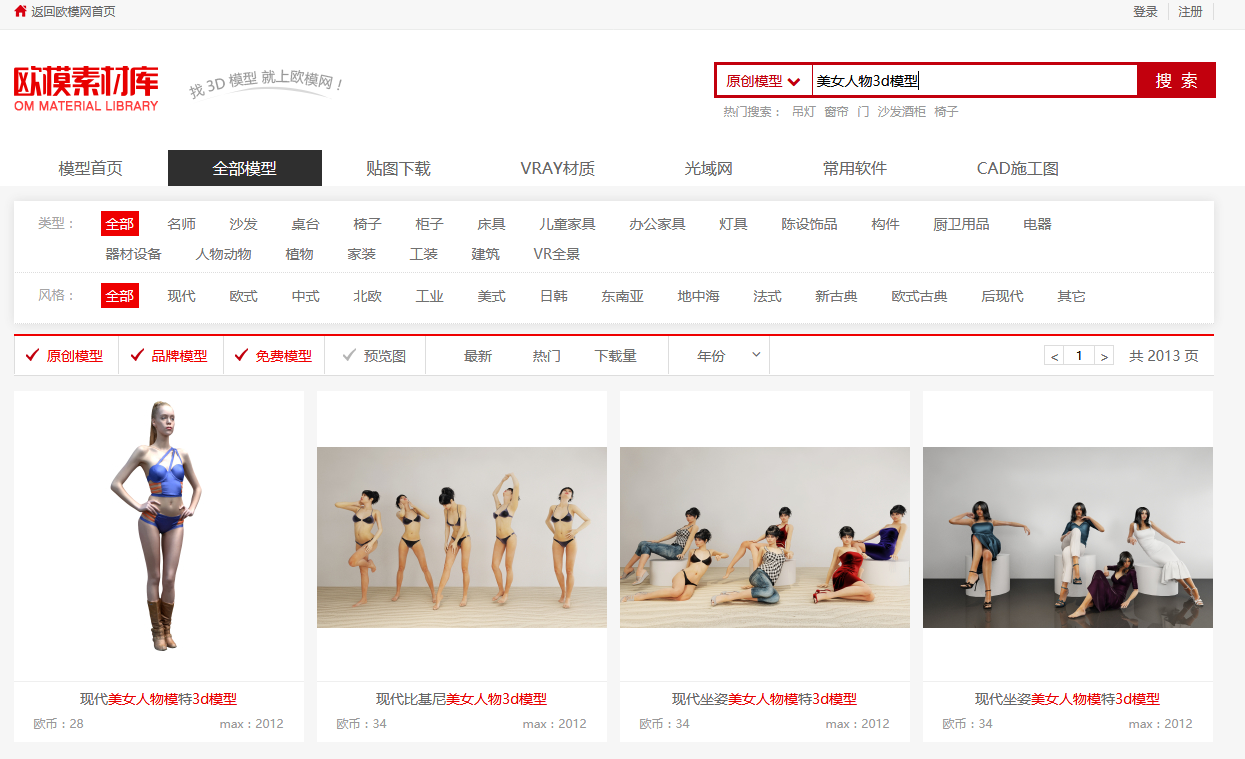1245x759 pixels.
Task: Open the 返回欧模网首页 link
Action: [x=73, y=12]
